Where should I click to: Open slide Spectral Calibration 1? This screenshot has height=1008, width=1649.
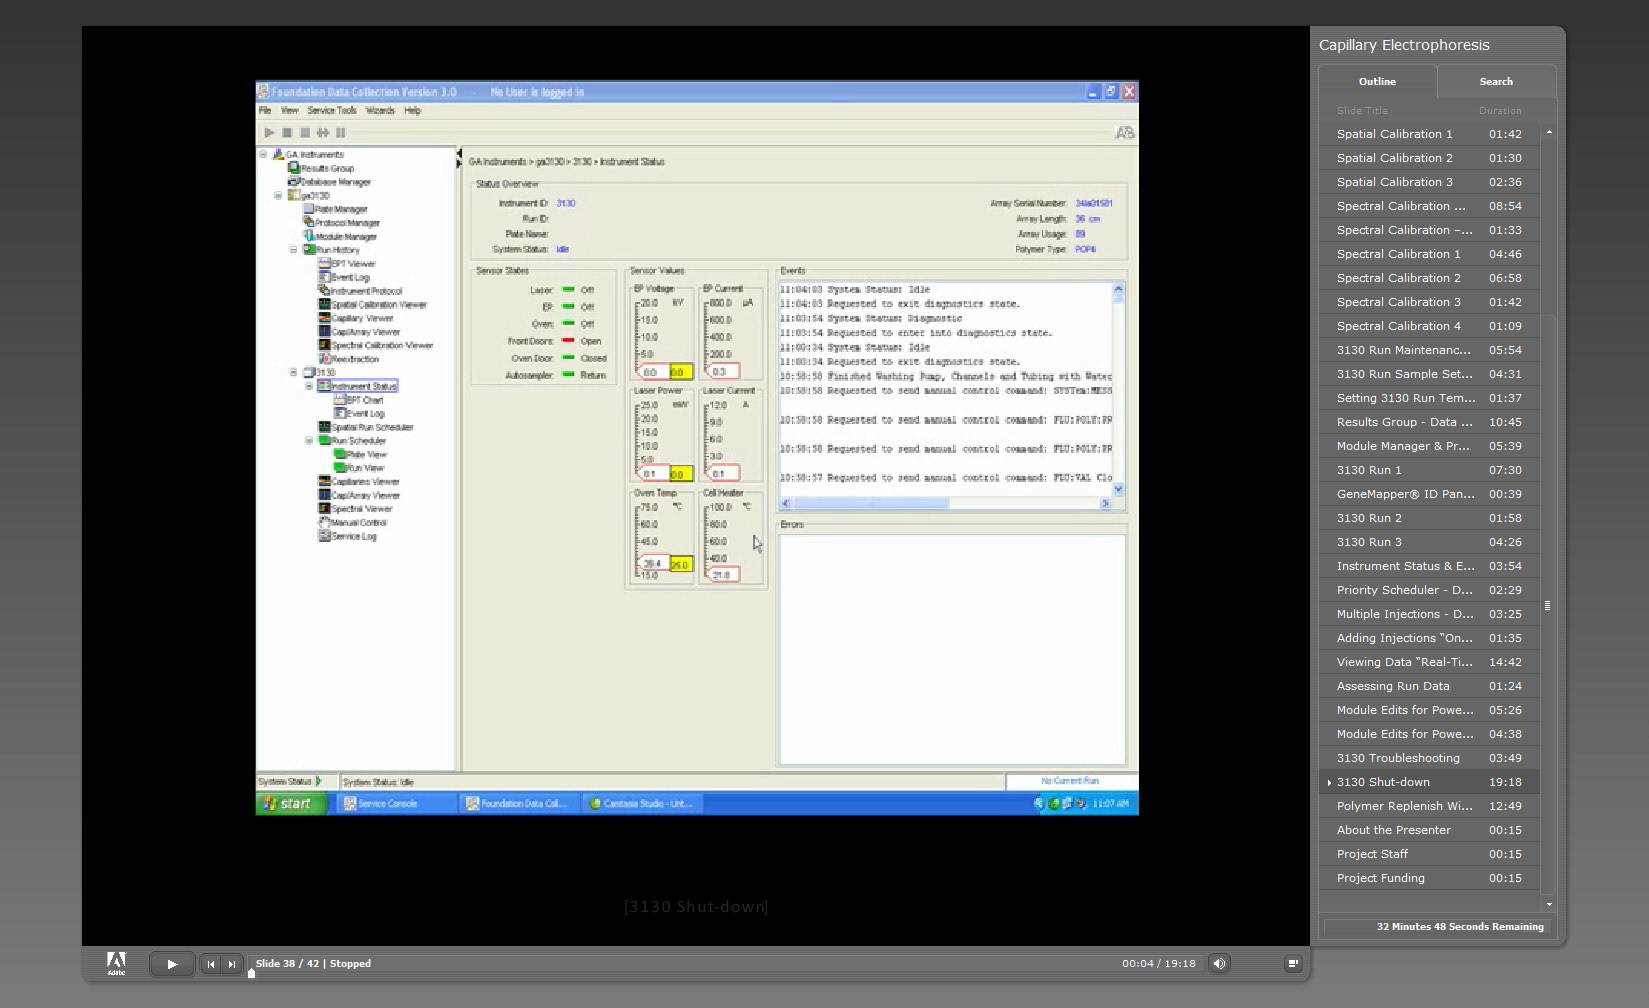1429,254
